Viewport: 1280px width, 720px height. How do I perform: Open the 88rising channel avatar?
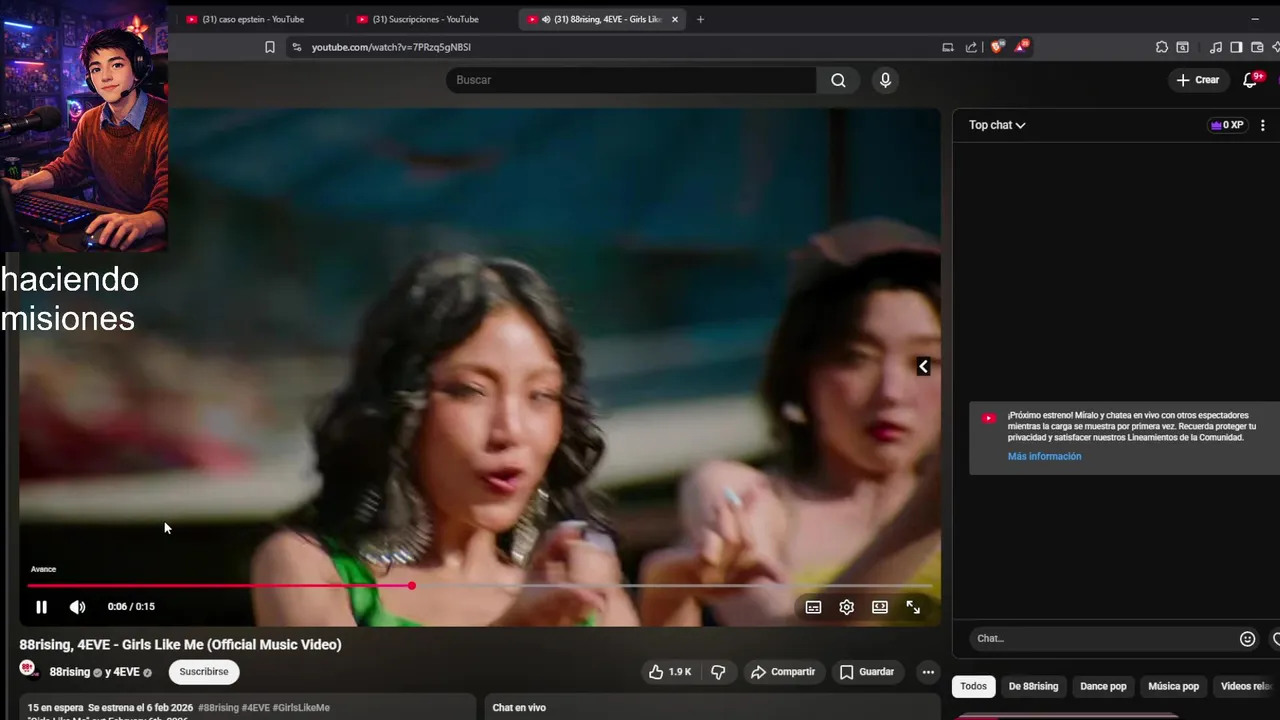pos(29,670)
